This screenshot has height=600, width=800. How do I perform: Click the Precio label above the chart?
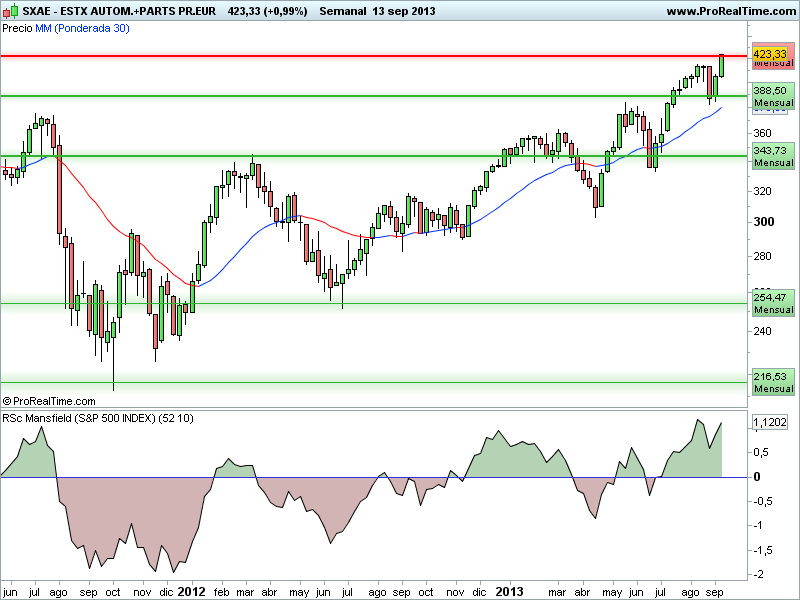(x=17, y=29)
